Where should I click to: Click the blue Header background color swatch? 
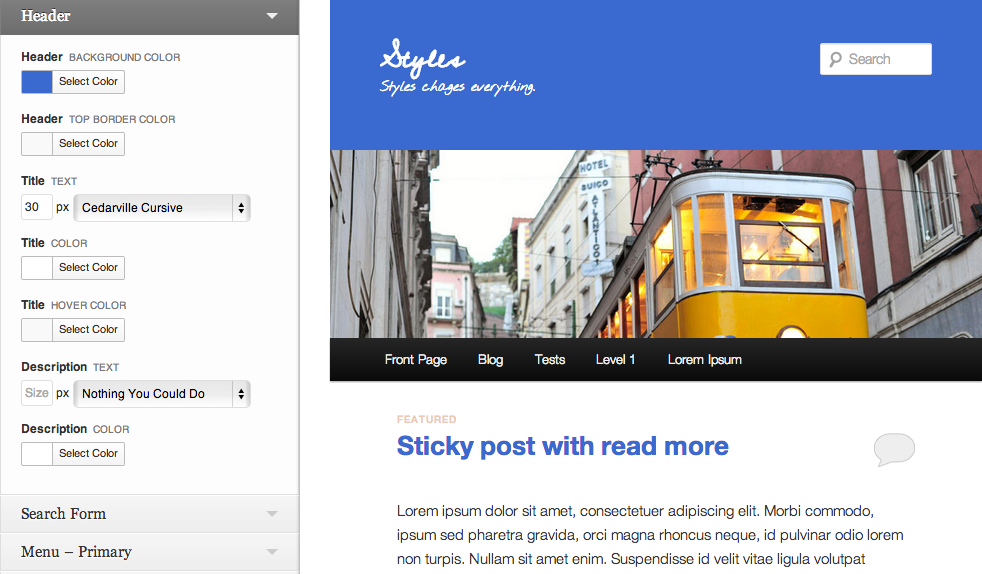coord(37,82)
